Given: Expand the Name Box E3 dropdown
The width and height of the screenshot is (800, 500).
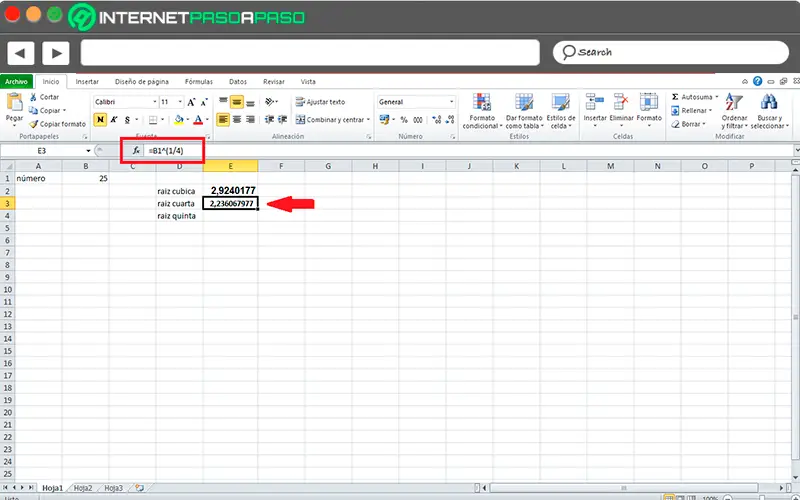Looking at the screenshot, I should coord(88,151).
